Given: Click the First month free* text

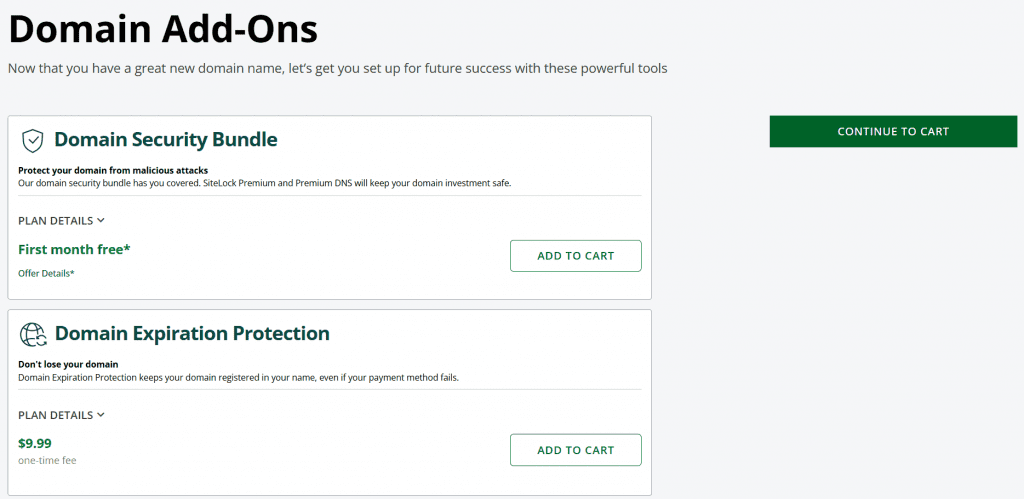Looking at the screenshot, I should [74, 250].
